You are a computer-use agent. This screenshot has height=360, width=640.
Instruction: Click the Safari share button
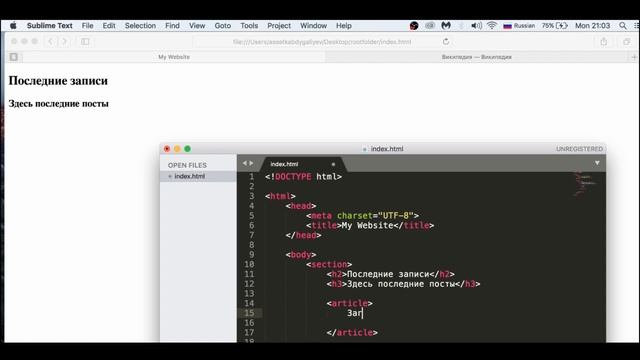point(604,41)
